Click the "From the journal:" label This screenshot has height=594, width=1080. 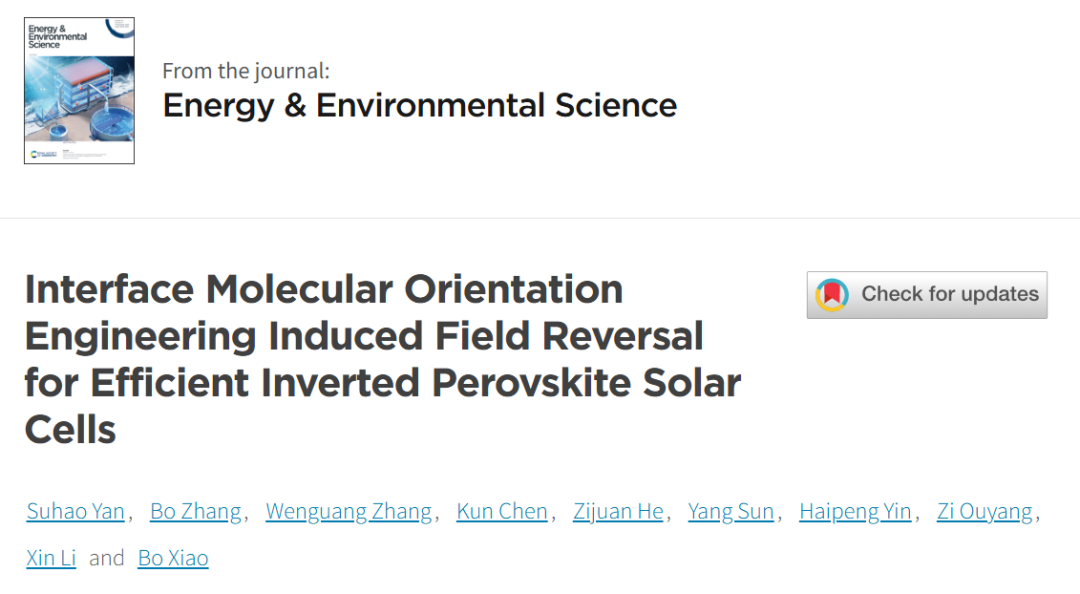[x=245, y=71]
